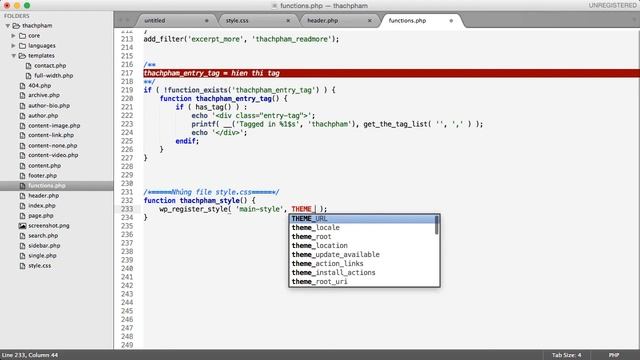The image size is (640, 360).
Task: Click the highlighted thachpham_entry_tag comment line
Action: pos(391,73)
